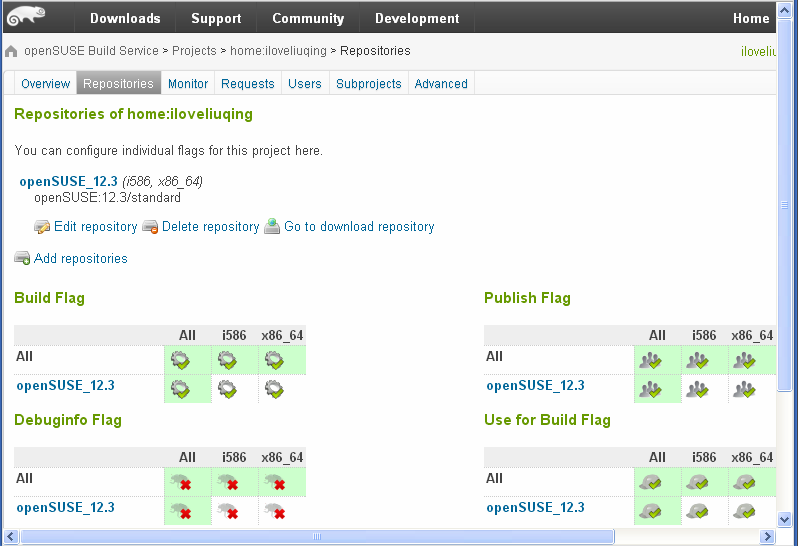Open the Requests tab
798x546 pixels.
(x=248, y=83)
